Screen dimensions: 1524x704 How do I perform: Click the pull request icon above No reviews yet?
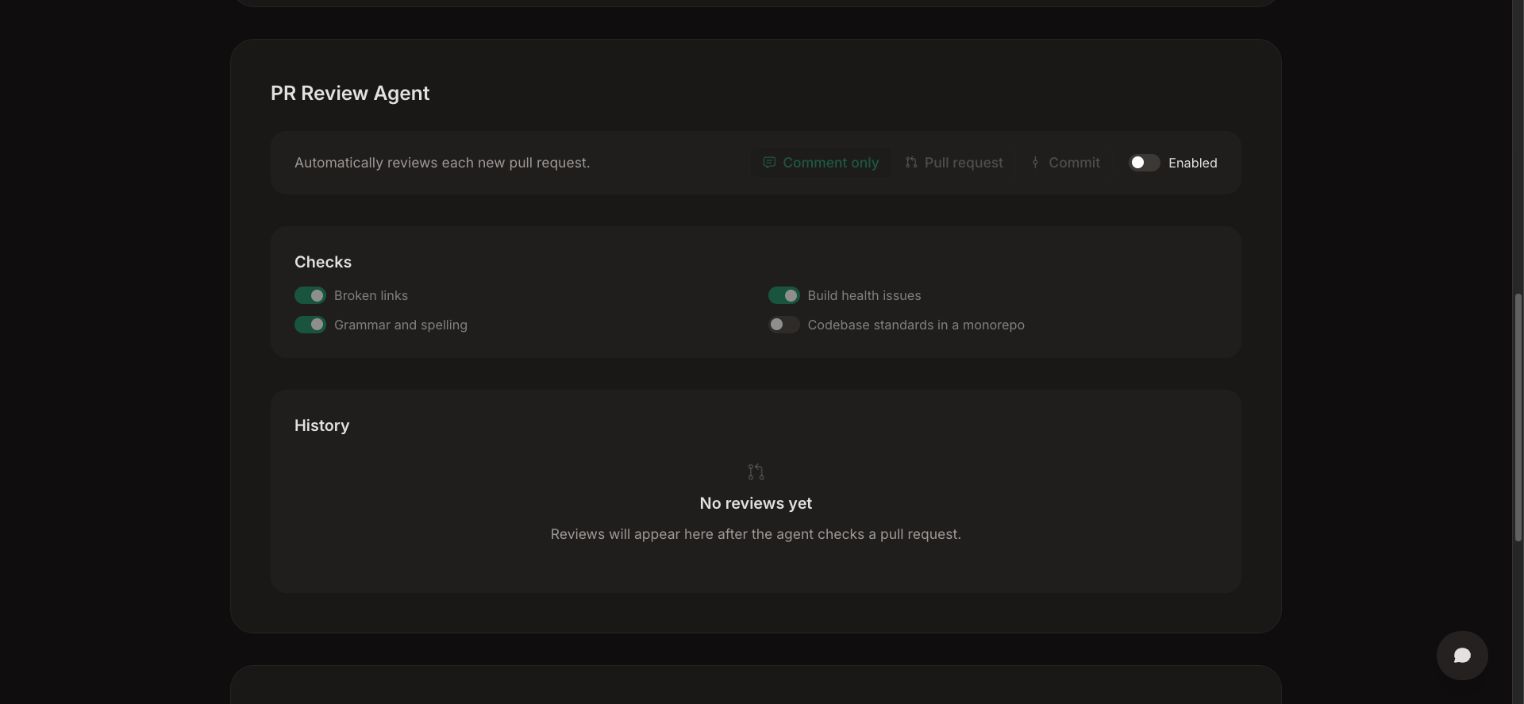point(756,472)
